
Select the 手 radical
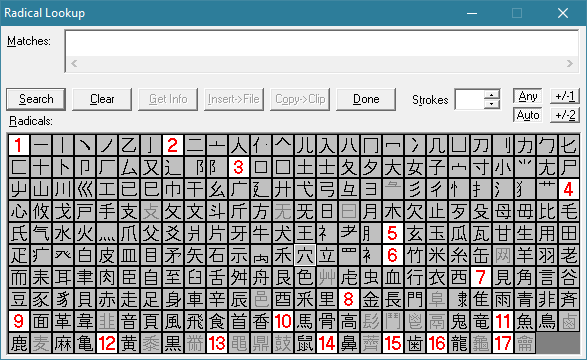click(106, 211)
